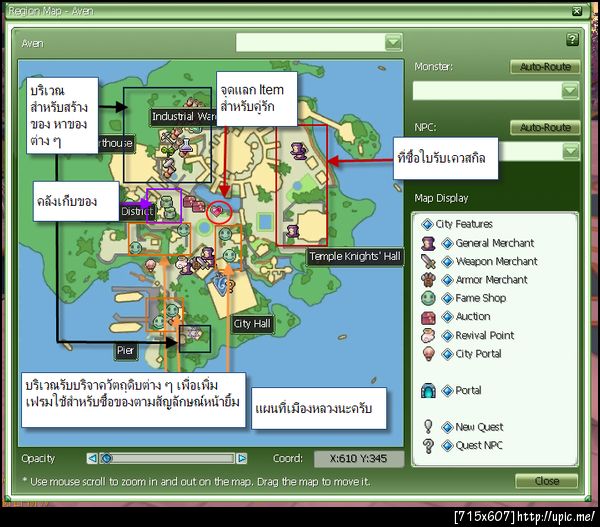The image size is (600, 527).
Task: Click the General Merchant legend icon
Action: coord(428,243)
